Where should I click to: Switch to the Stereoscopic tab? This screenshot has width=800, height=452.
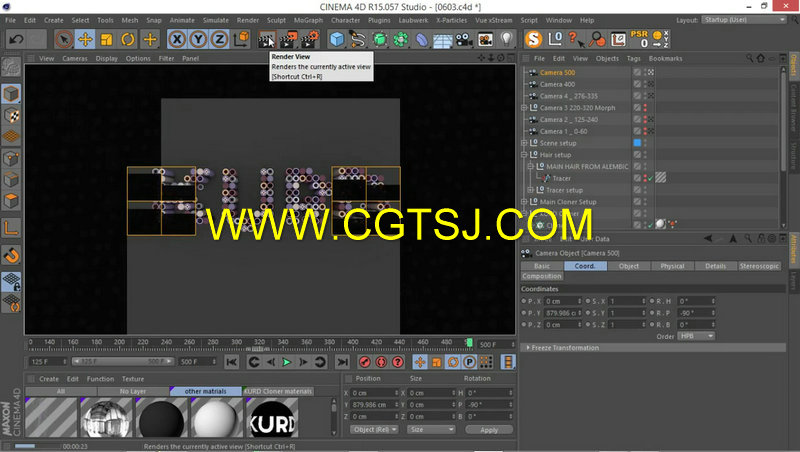click(x=759, y=266)
